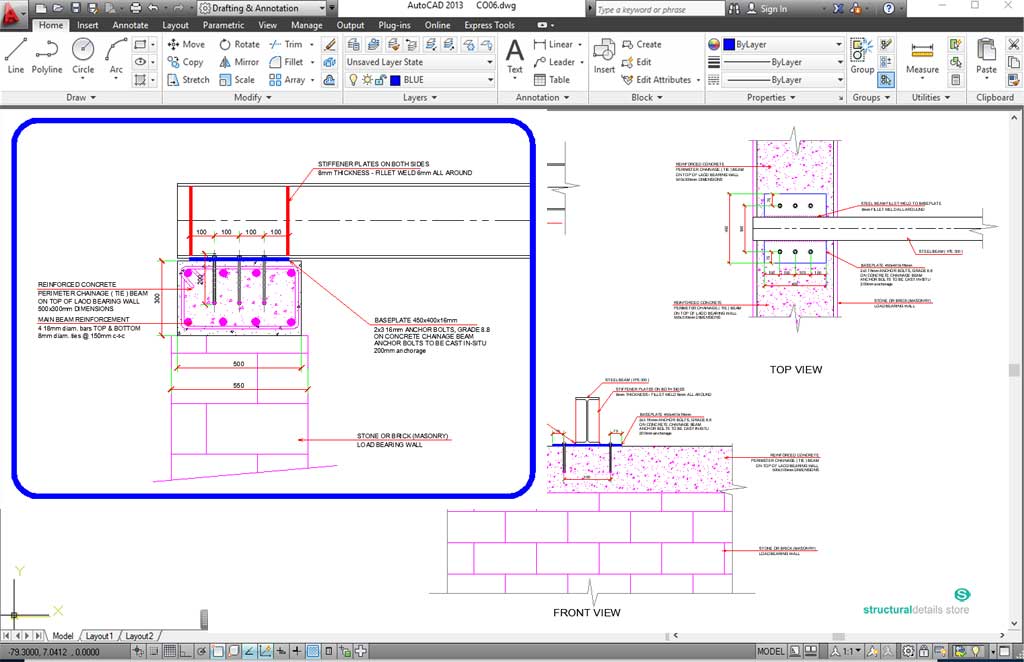The width and height of the screenshot is (1024, 662).
Task: Expand the Modify panel
Action: (x=253, y=97)
